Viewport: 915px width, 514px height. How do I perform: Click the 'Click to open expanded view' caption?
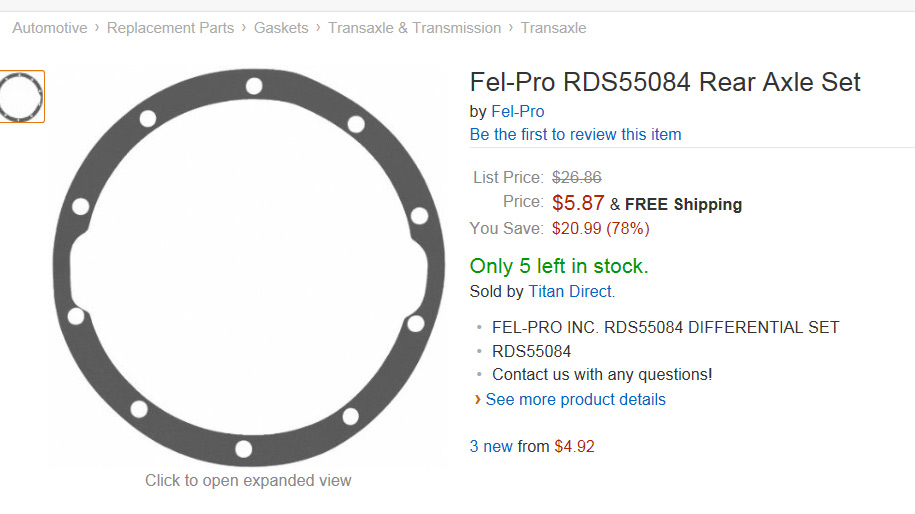point(248,481)
